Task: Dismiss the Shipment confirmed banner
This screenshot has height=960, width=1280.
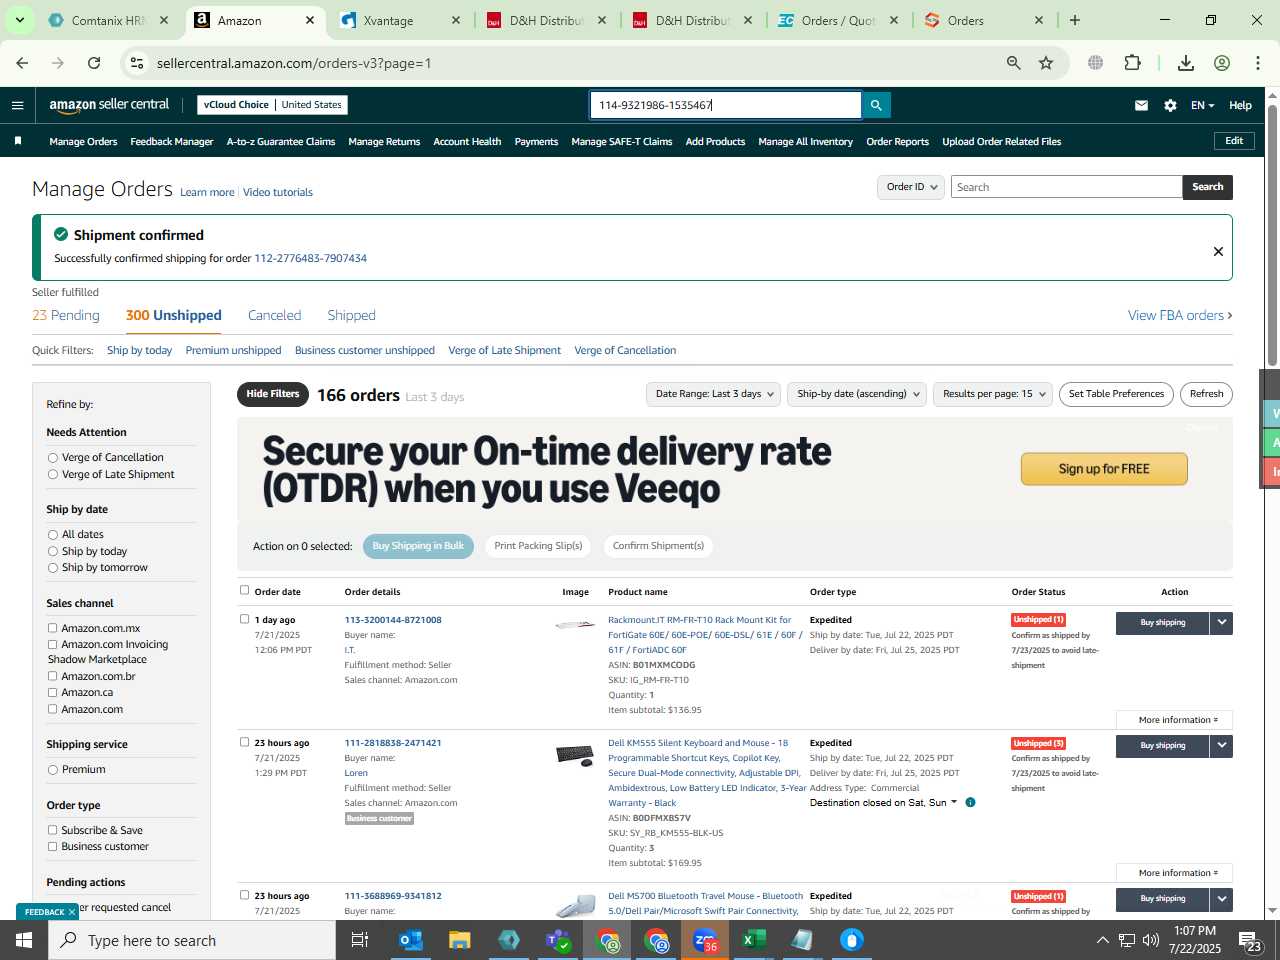Action: tap(1218, 251)
